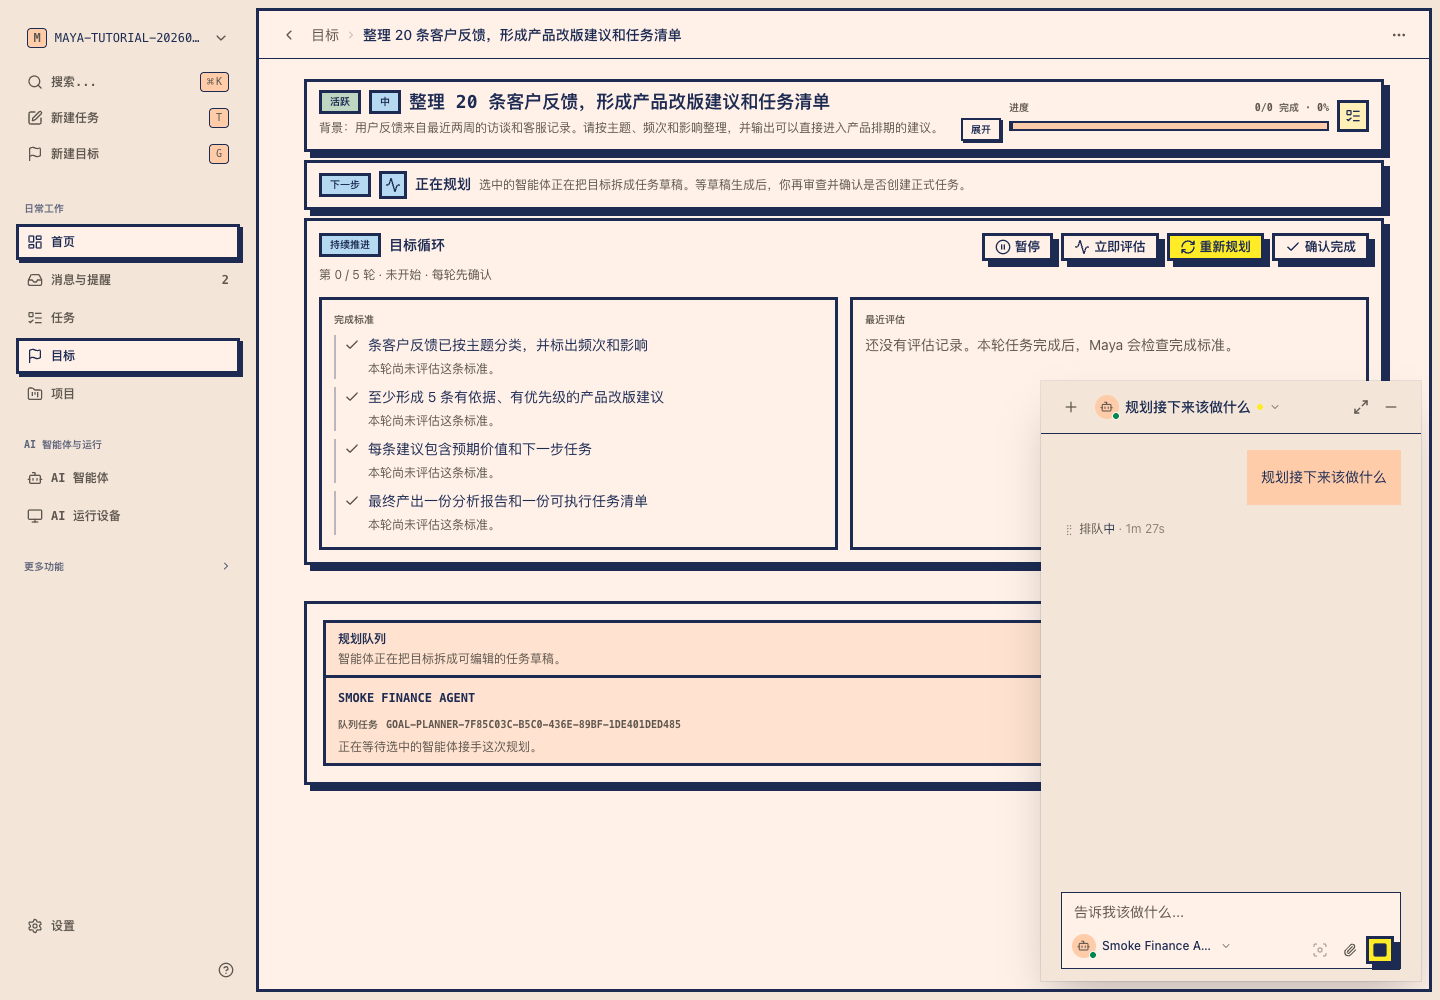Viewport: 1440px width, 1000px height.
Task: Minimize the chat panel
Action: (x=1391, y=407)
